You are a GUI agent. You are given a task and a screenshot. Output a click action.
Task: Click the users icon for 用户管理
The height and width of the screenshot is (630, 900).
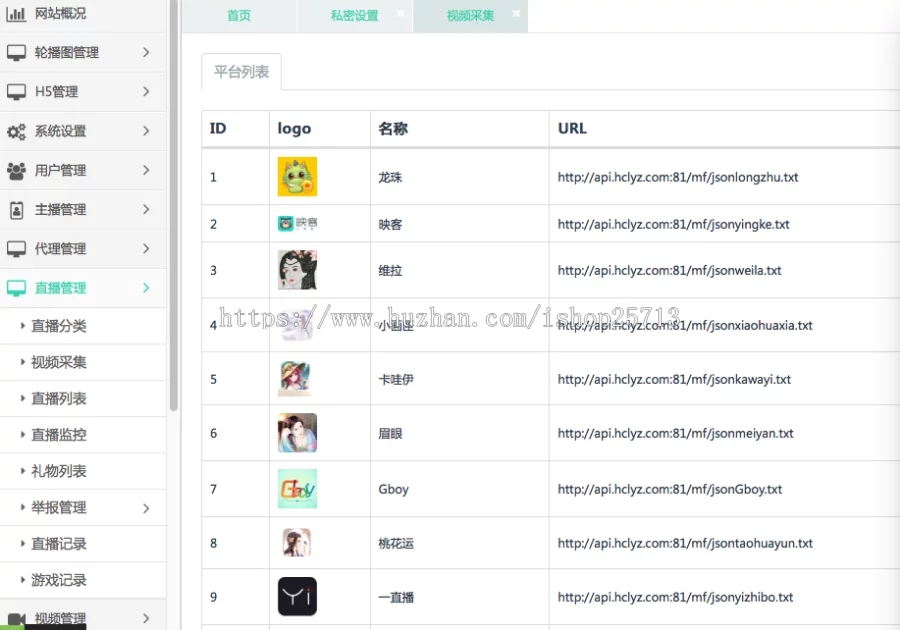click(16, 170)
